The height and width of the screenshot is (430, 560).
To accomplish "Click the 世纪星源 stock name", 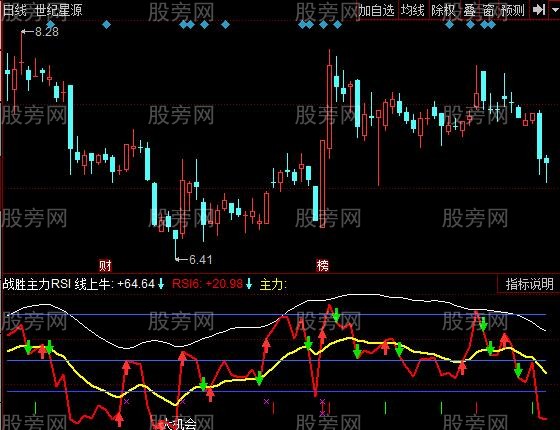I will click(x=59, y=10).
